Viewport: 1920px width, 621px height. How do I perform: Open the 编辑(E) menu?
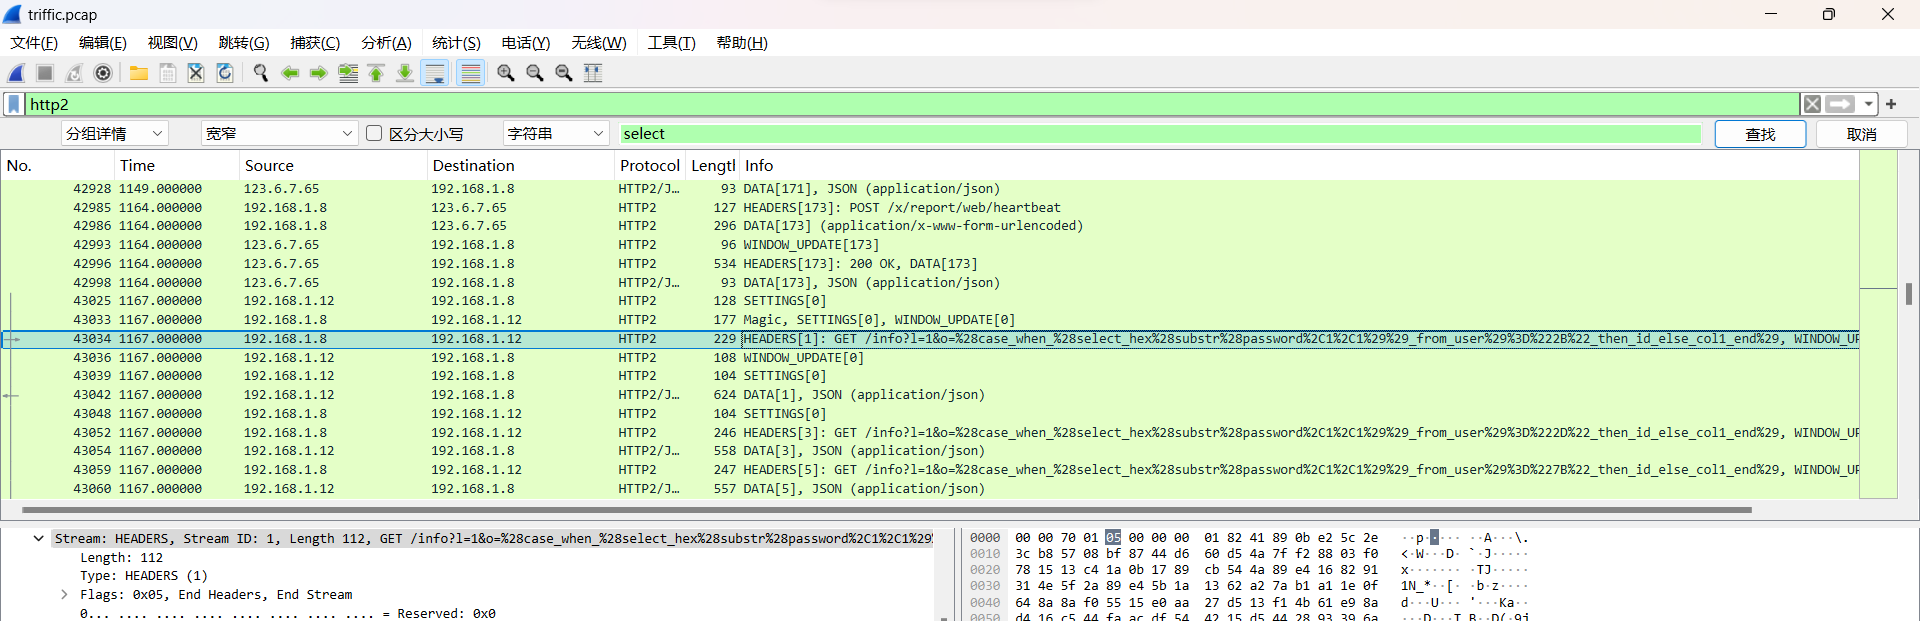click(x=103, y=43)
